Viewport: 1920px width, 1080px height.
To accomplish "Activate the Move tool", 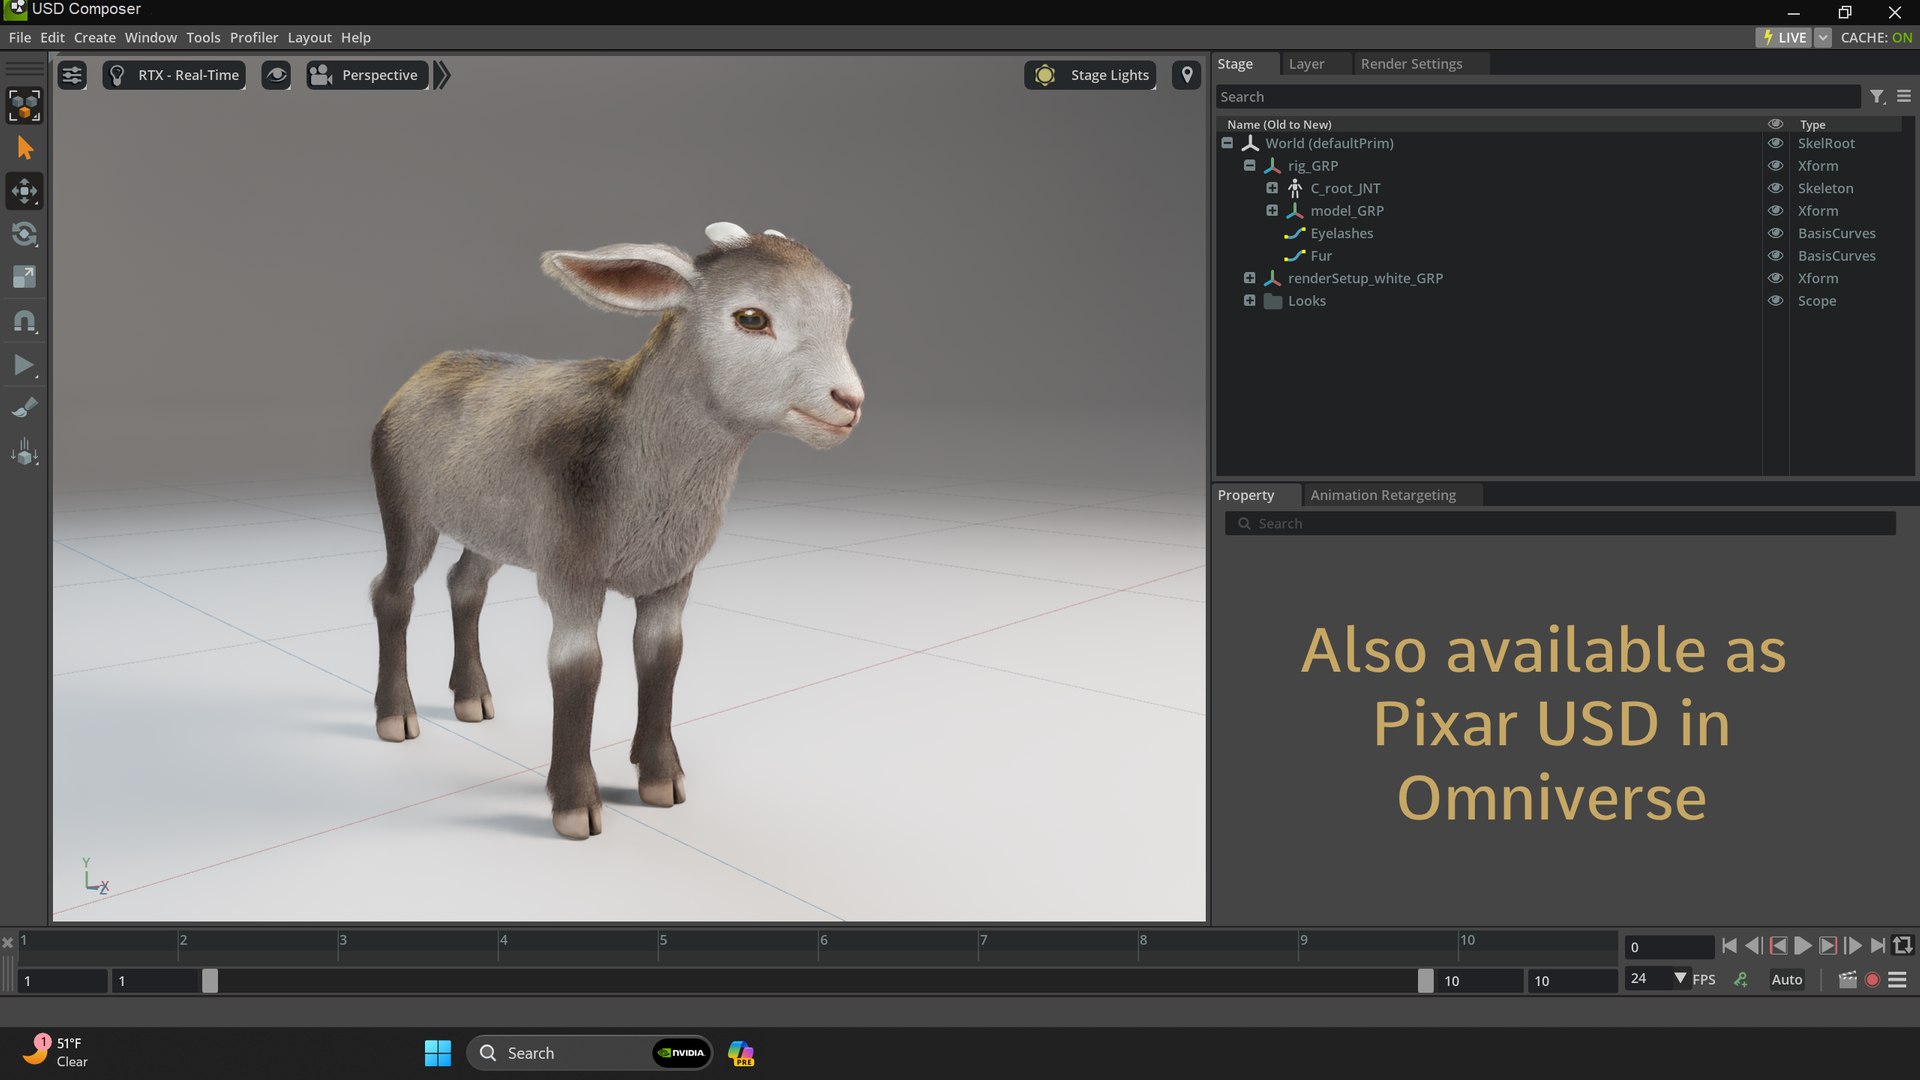I will click(x=24, y=191).
